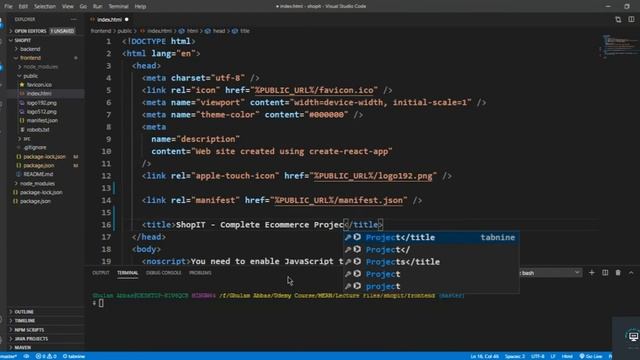Expand the Timeline section
The width and height of the screenshot is (640, 360).
(x=24, y=321)
